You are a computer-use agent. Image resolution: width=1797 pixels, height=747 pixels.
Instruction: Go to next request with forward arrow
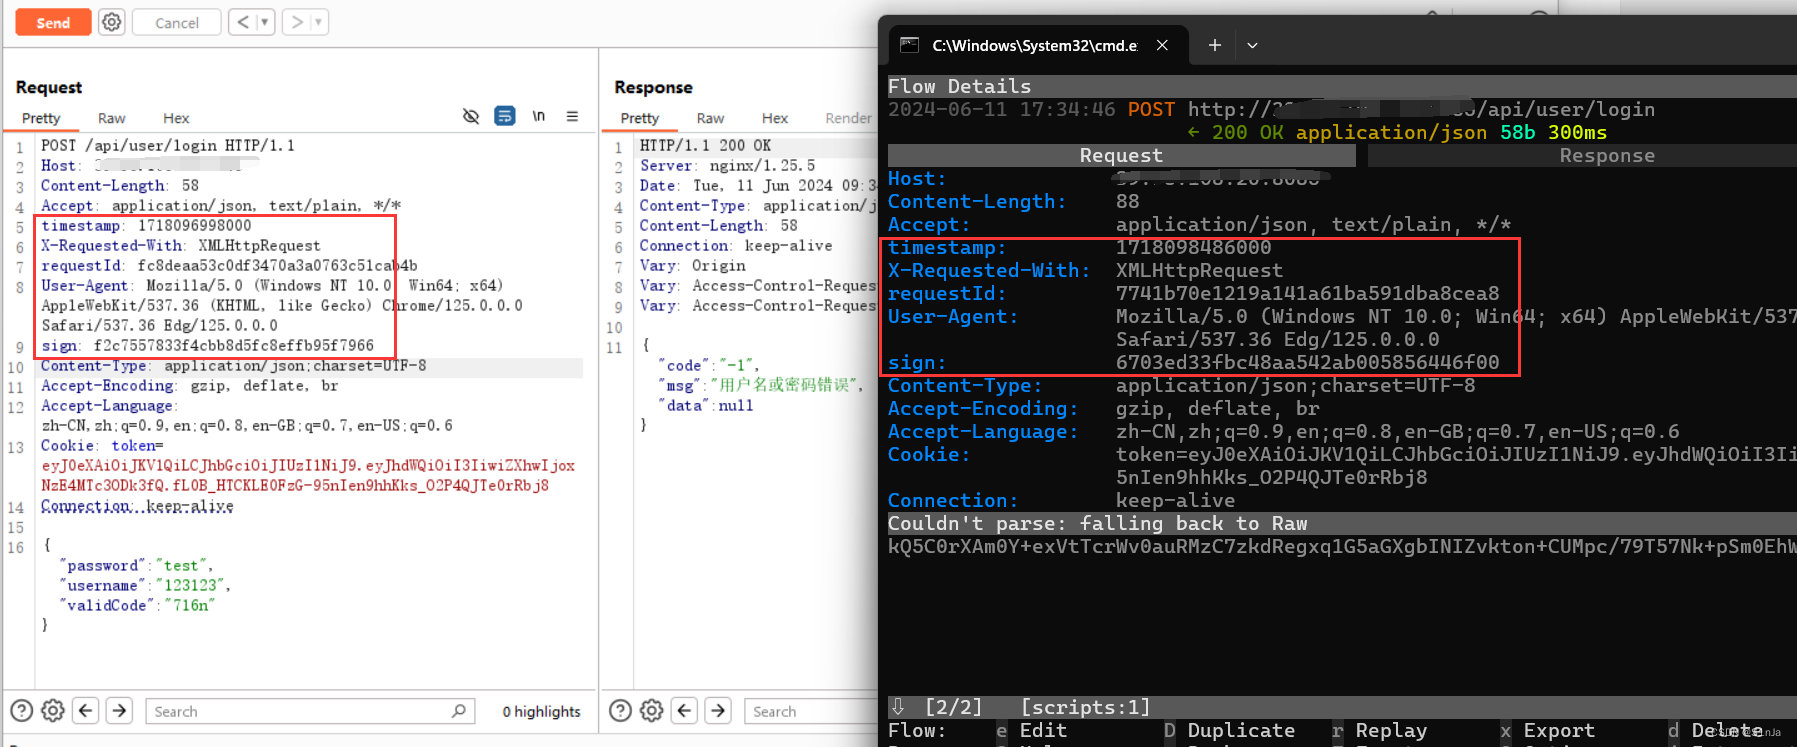pos(296,22)
